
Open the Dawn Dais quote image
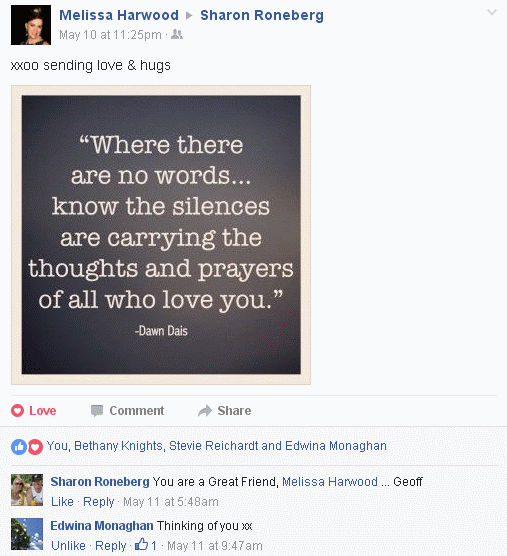tap(161, 235)
